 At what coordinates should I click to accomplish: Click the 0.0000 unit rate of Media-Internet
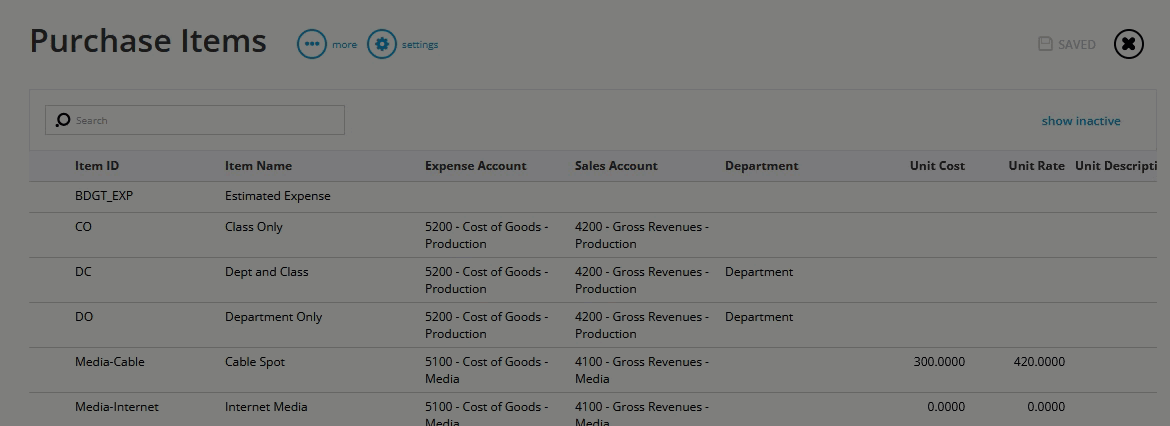click(x=1045, y=407)
